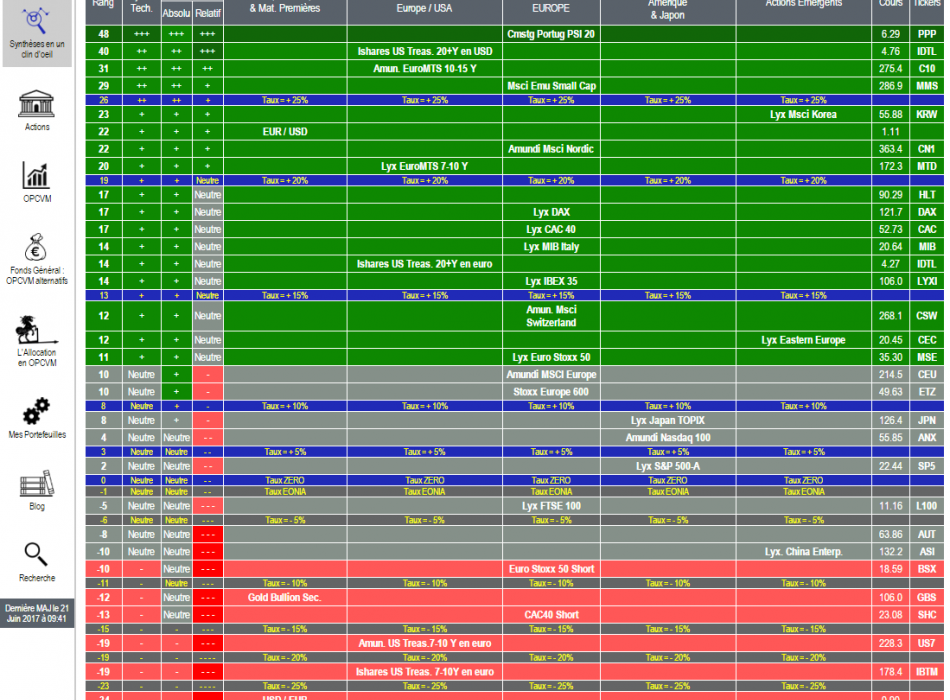The width and height of the screenshot is (950, 700).
Task: Open Amundi Nasdaq 100 entry
Action: [x=668, y=438]
